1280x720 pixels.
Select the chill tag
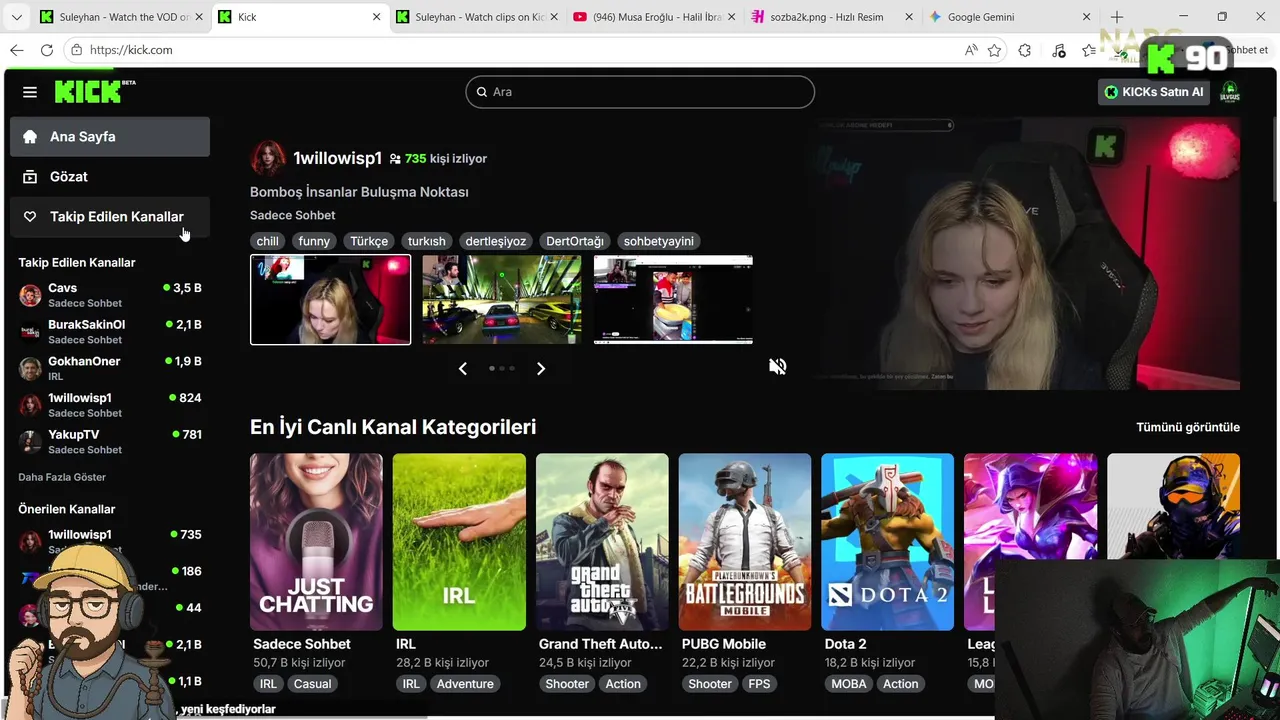pos(267,241)
